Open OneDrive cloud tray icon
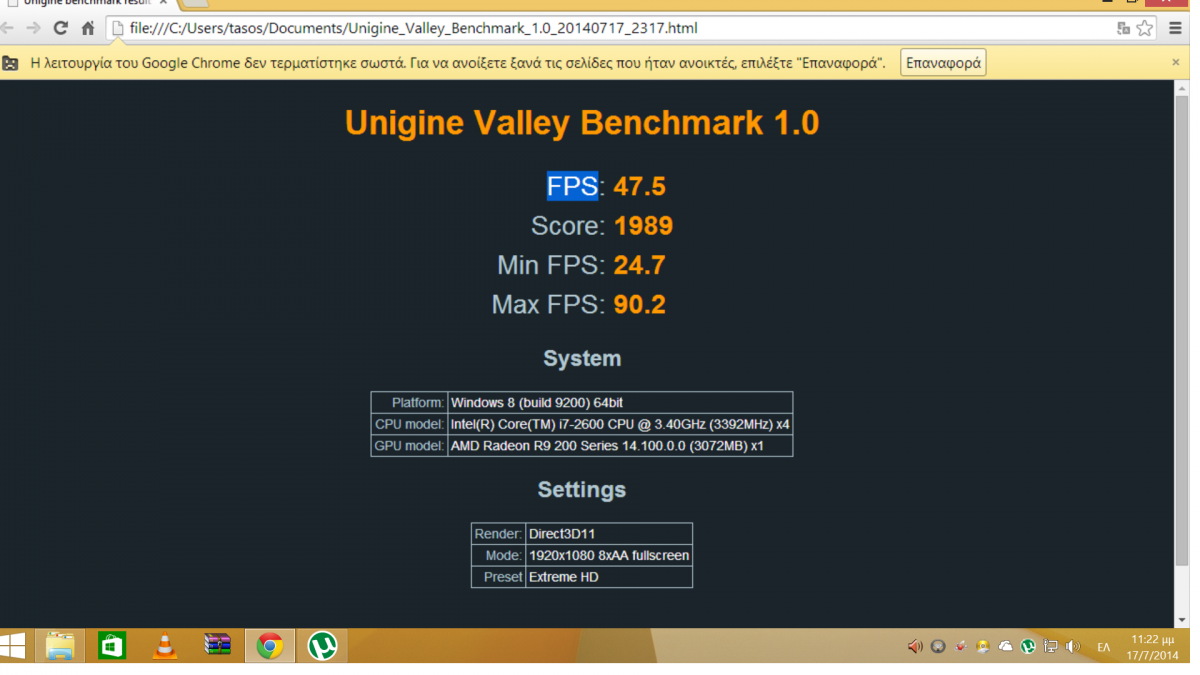 [1006, 647]
